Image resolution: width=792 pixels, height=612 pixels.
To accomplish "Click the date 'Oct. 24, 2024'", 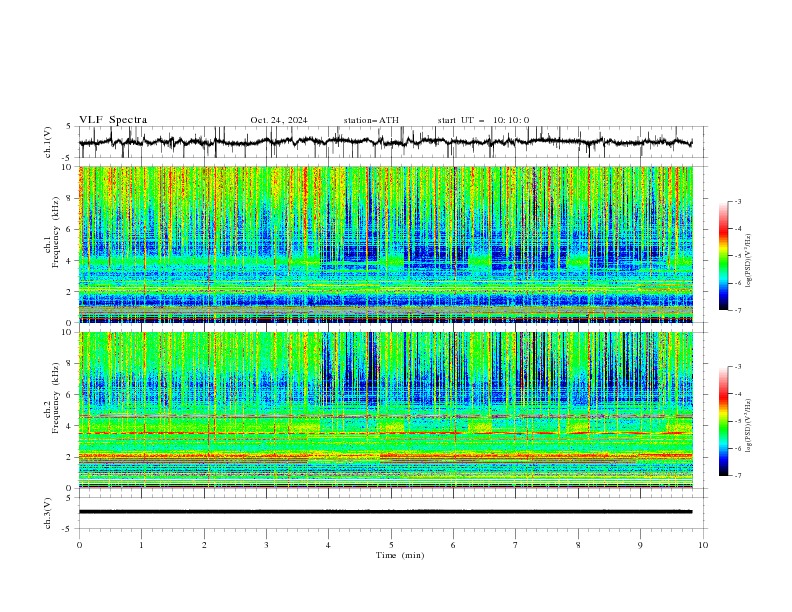I will point(279,120).
